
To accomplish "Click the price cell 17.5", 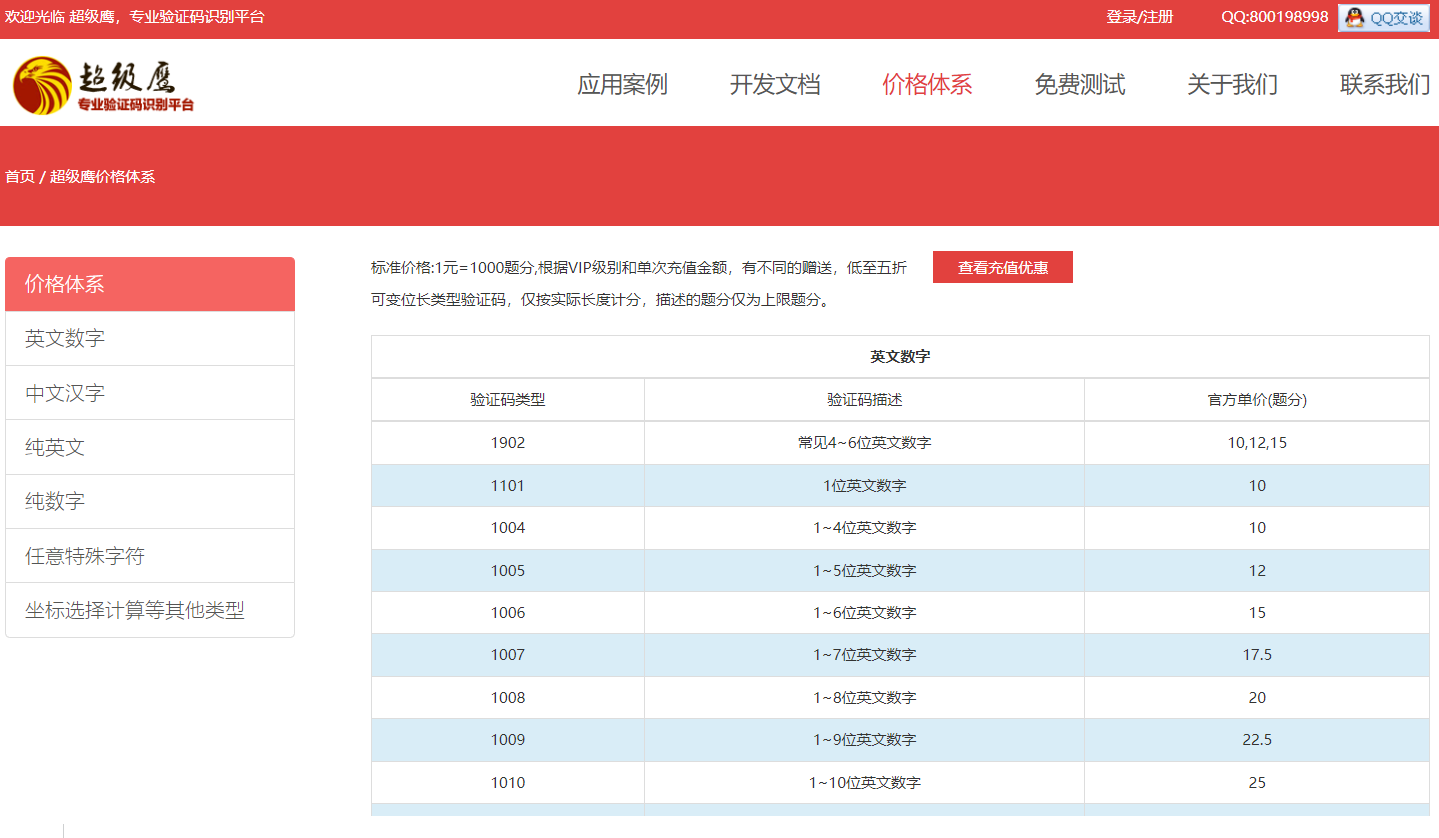I will pos(1257,655).
